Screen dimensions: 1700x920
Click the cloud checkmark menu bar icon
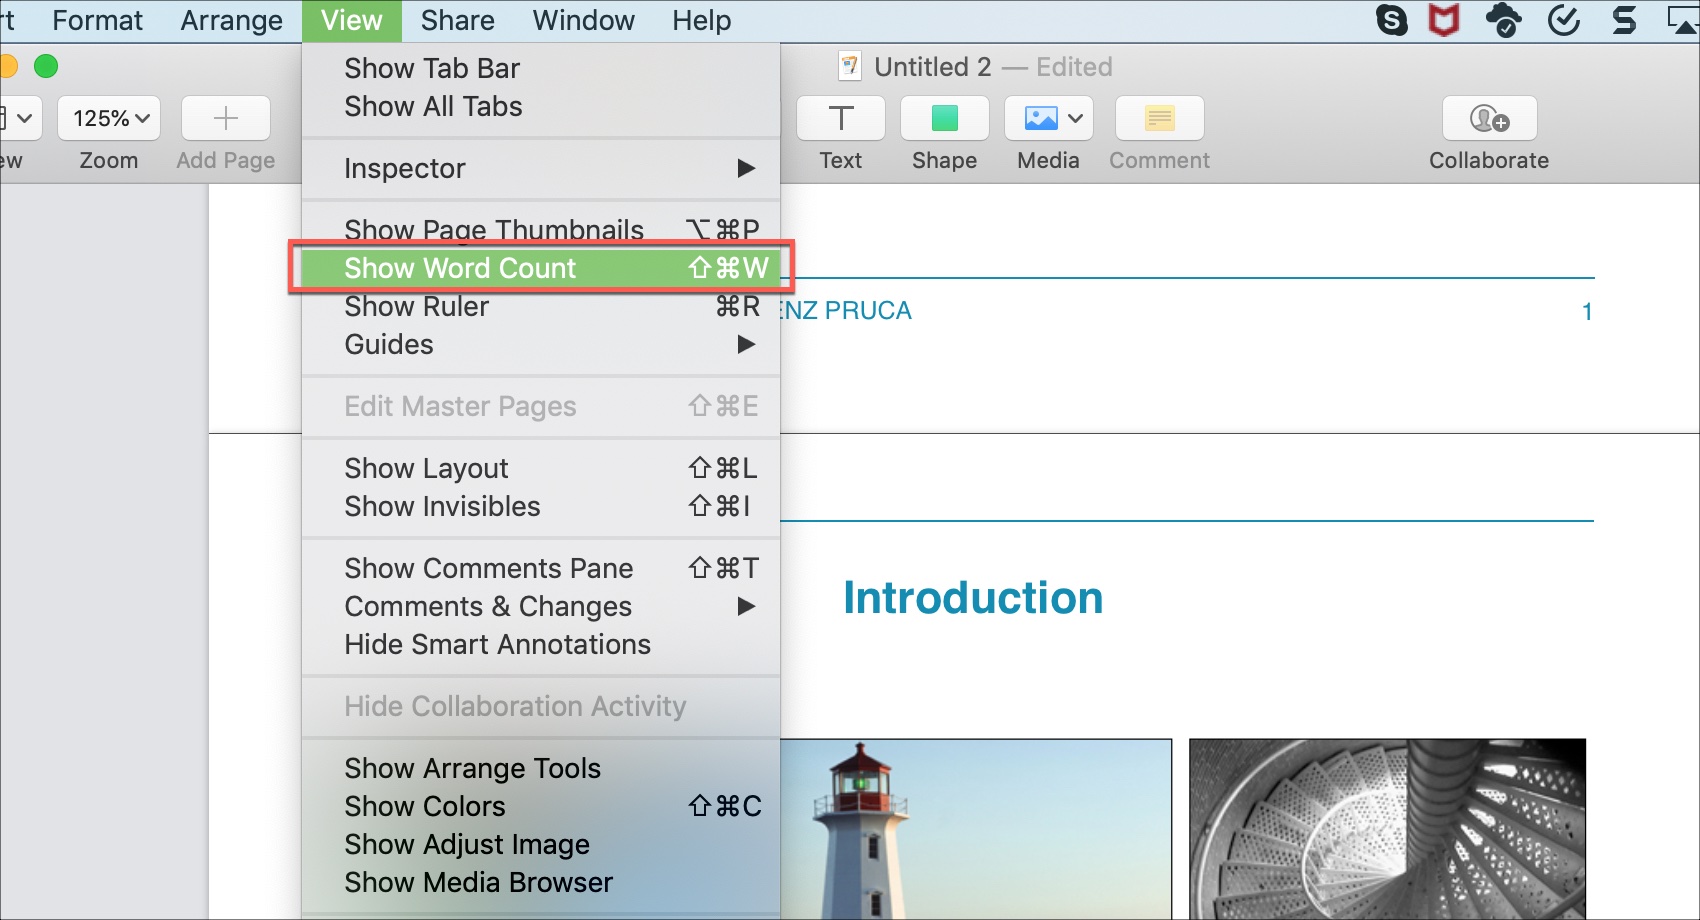(1503, 20)
